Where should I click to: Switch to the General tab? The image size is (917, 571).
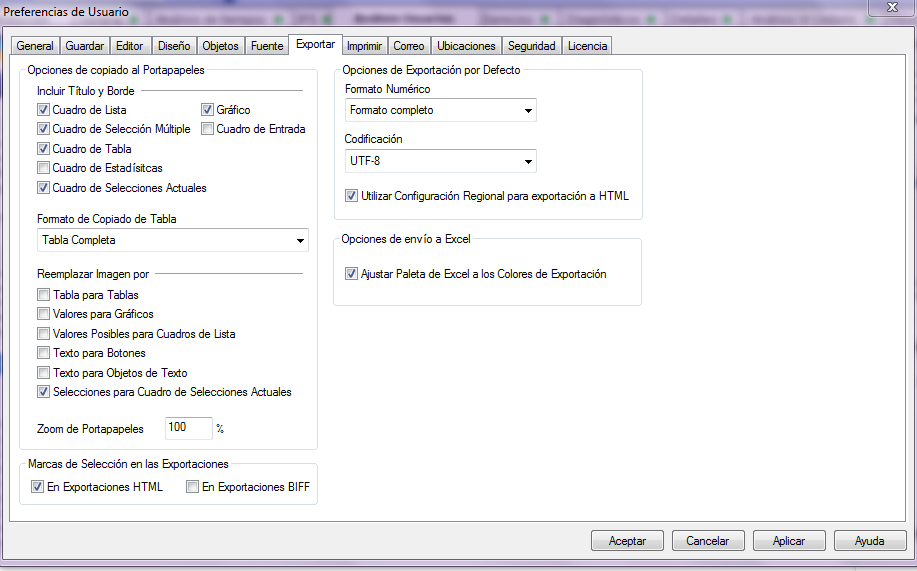click(x=35, y=46)
